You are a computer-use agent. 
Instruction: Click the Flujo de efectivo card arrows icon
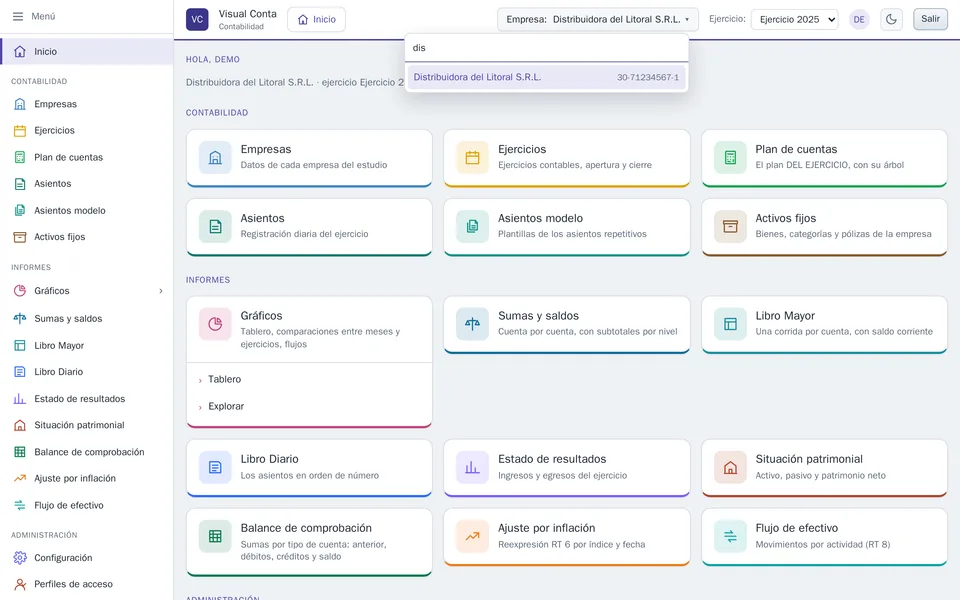[730, 536]
